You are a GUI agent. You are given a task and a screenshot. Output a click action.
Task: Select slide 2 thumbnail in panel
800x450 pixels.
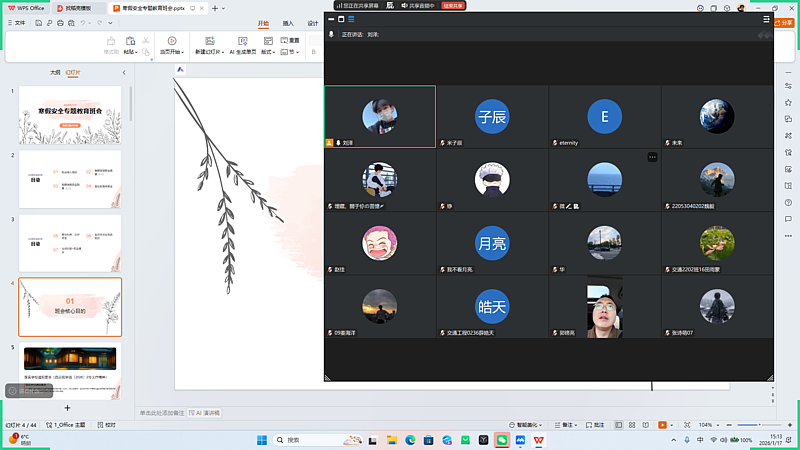point(70,179)
